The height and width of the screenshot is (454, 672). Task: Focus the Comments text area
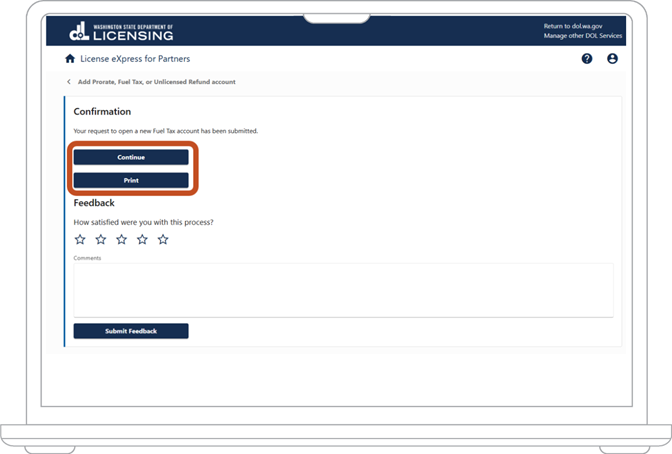click(x=343, y=290)
